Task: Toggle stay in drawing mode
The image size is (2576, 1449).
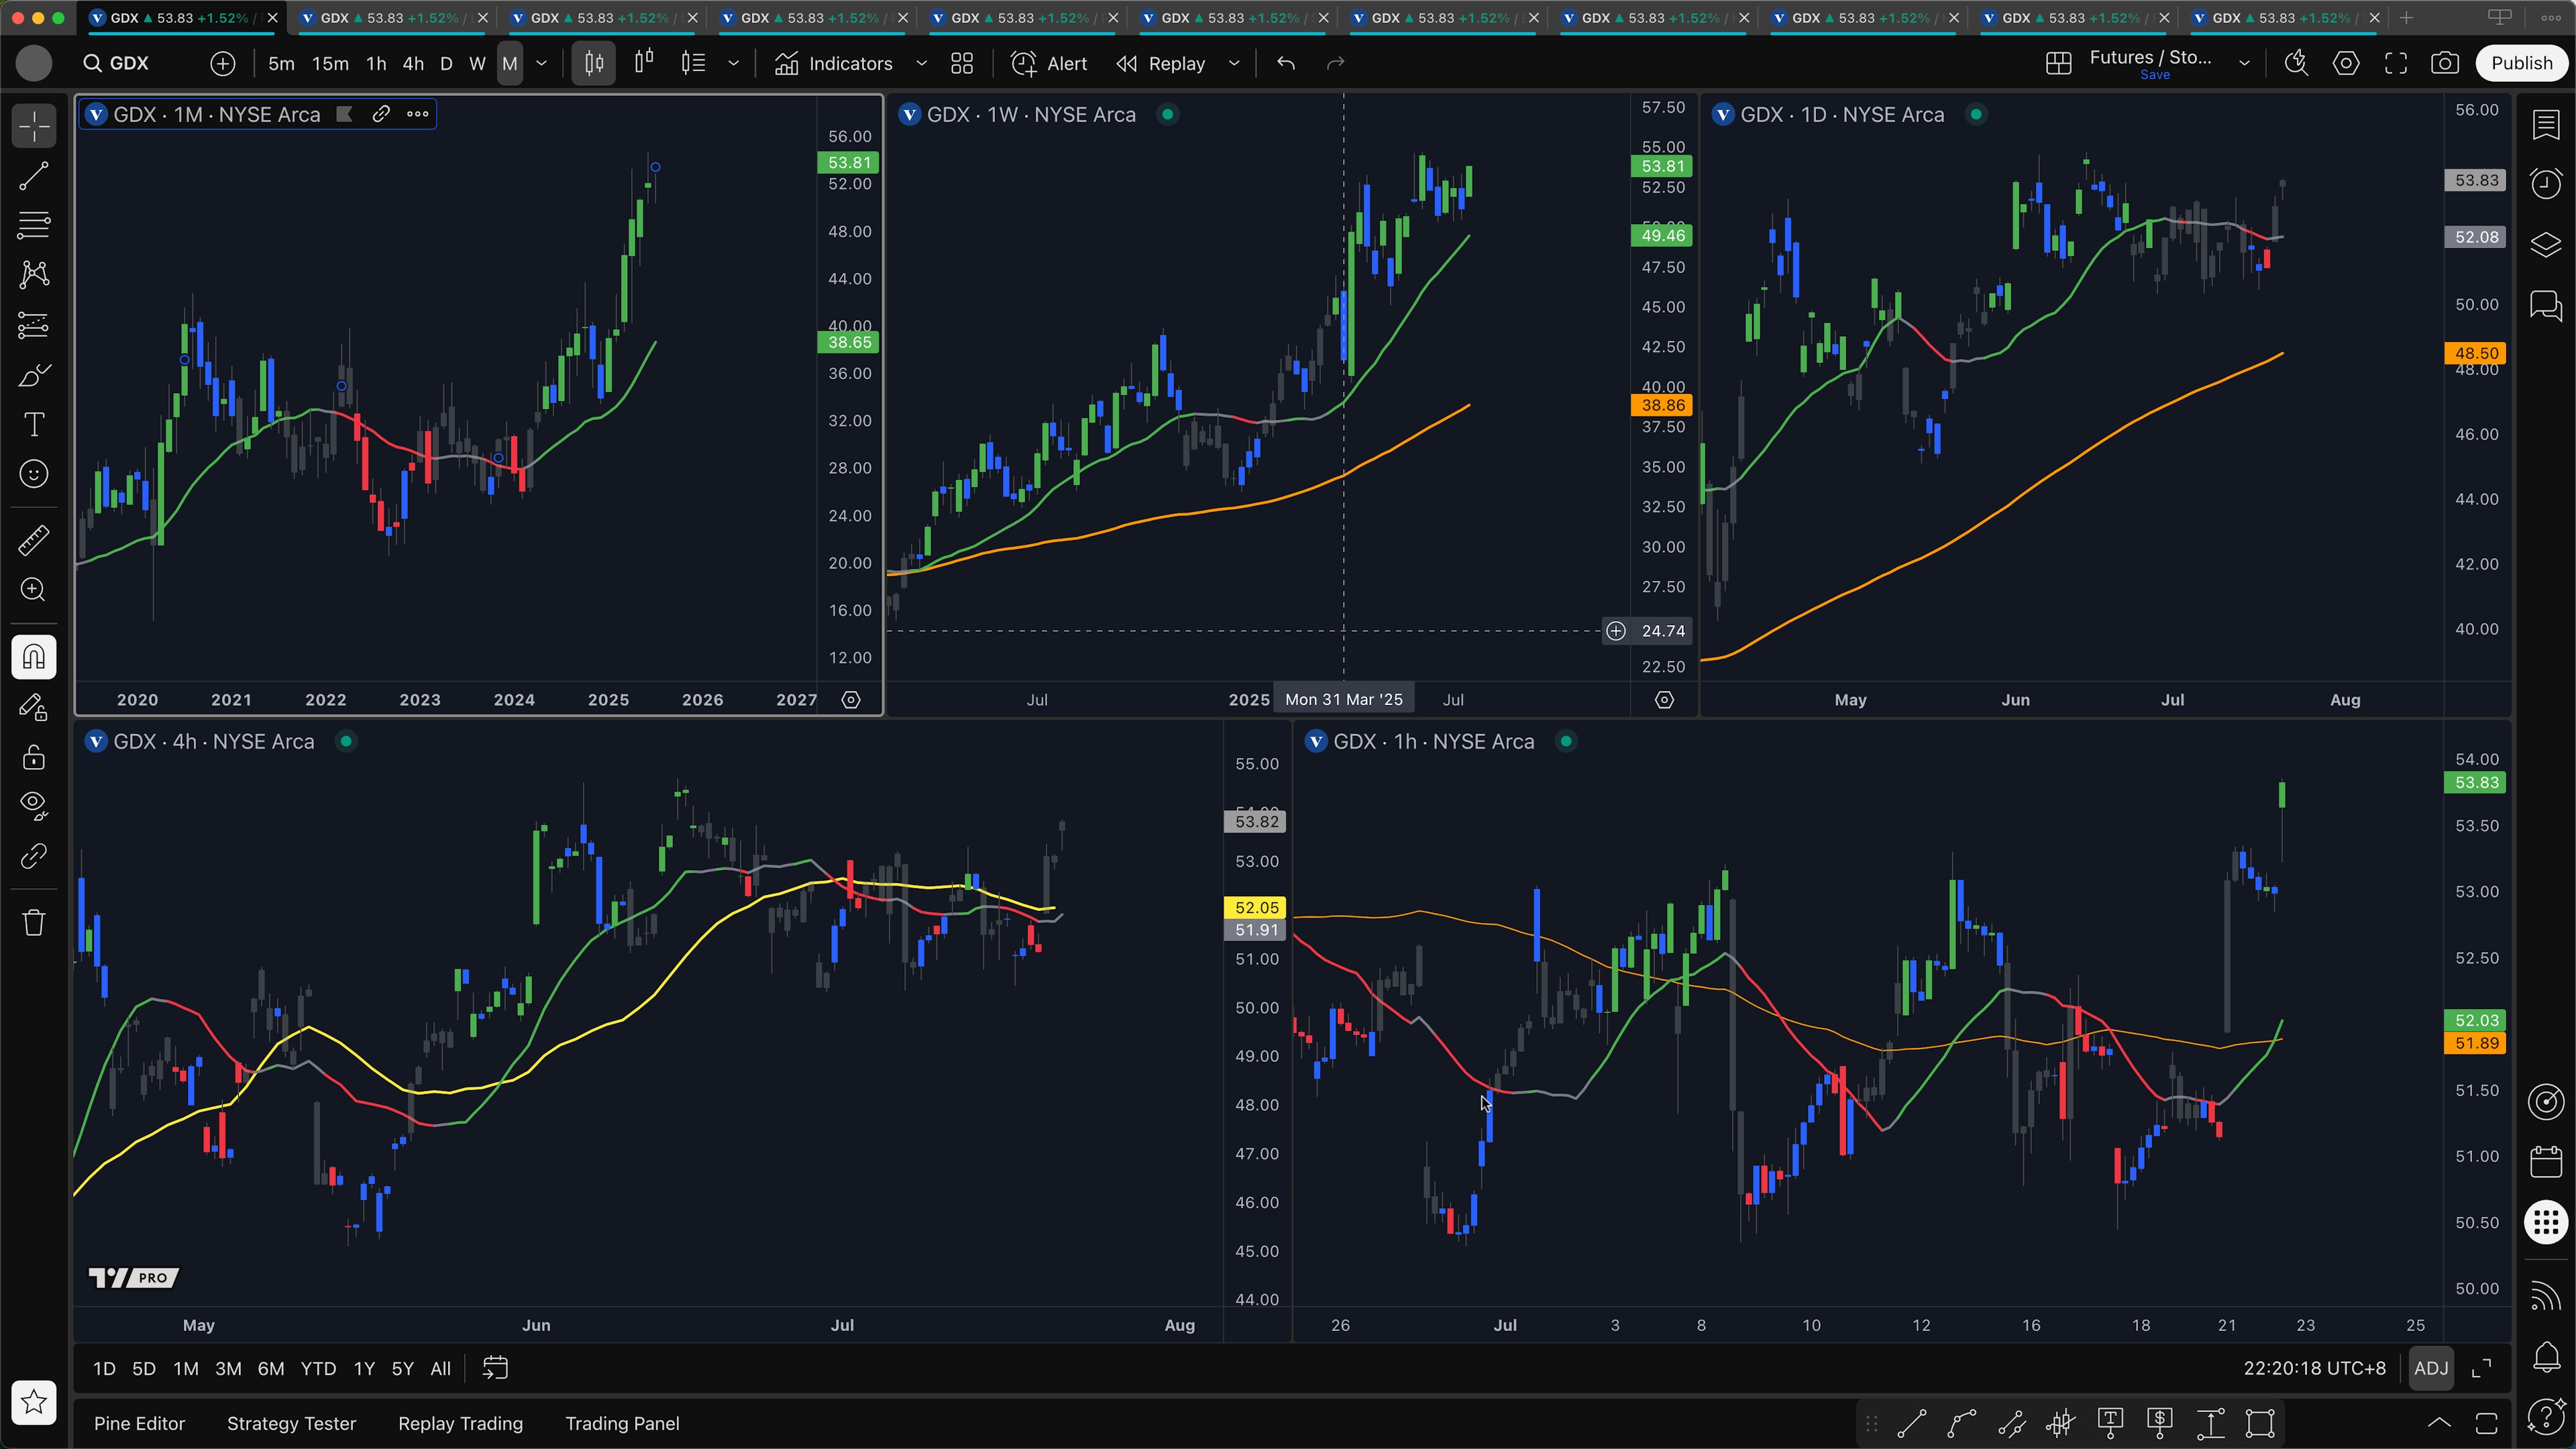Action: point(34,707)
